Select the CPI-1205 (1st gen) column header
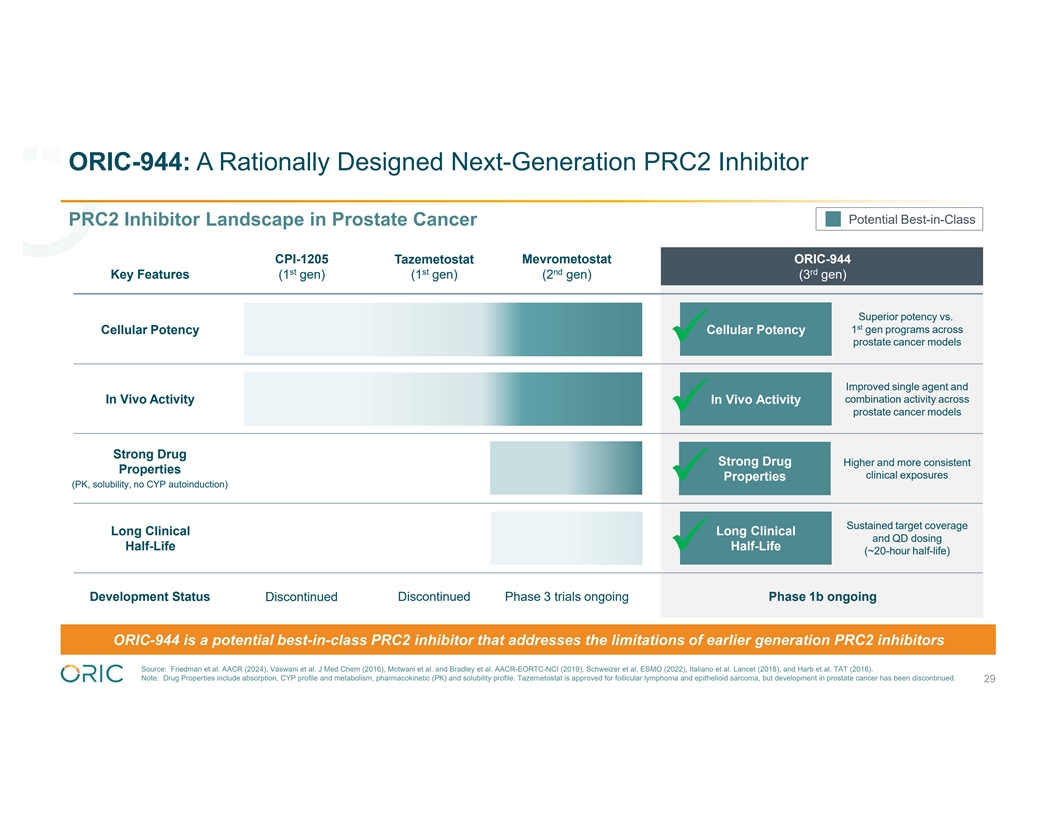The height and width of the screenshot is (816, 1056). coord(301,267)
